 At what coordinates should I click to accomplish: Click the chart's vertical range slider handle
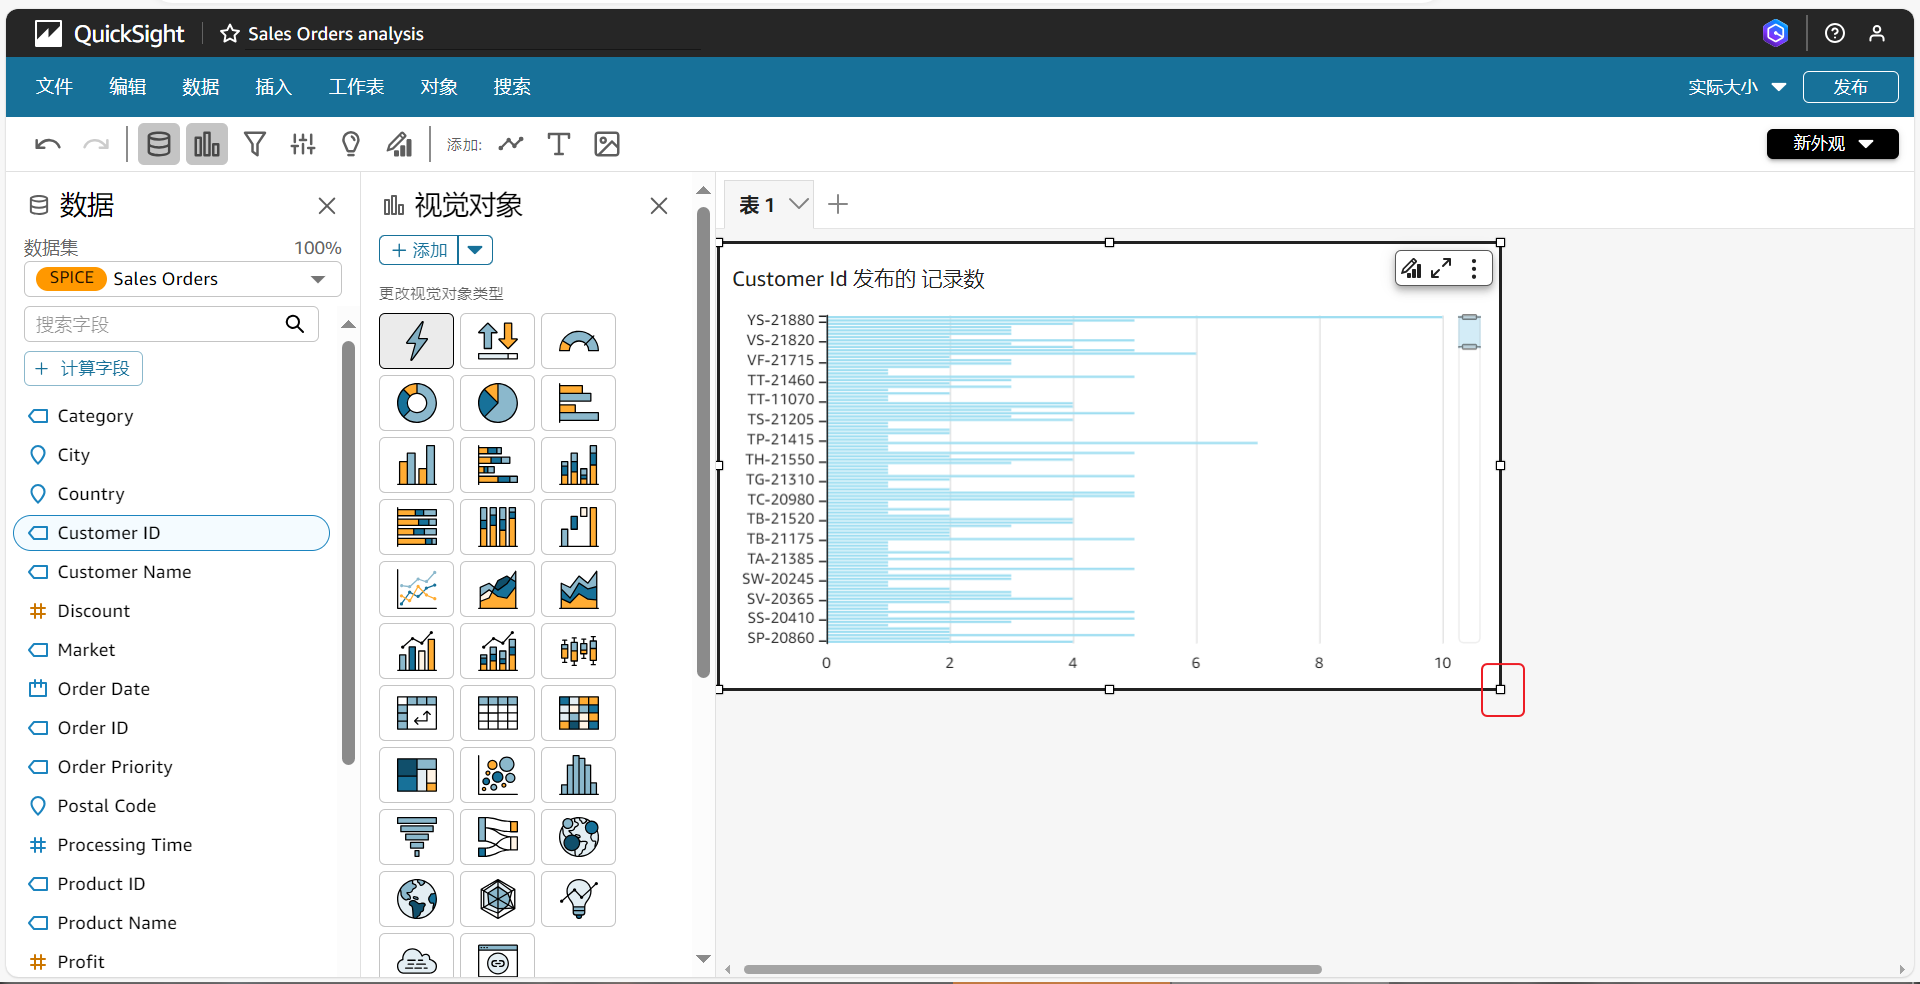(x=1469, y=331)
